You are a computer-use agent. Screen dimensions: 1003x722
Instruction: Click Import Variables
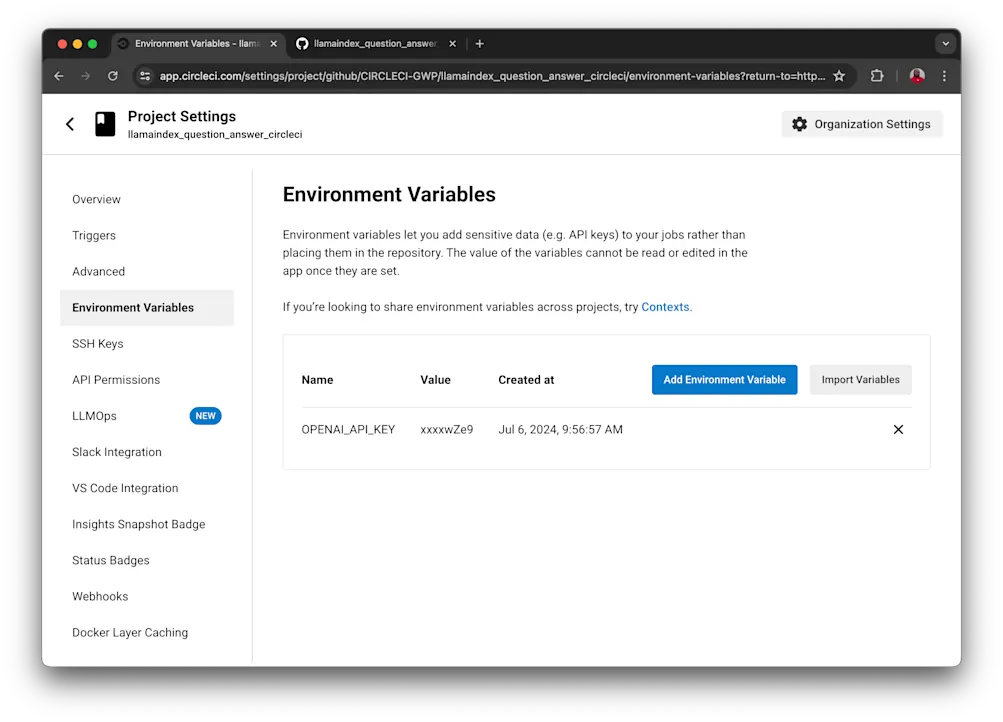tap(859, 379)
